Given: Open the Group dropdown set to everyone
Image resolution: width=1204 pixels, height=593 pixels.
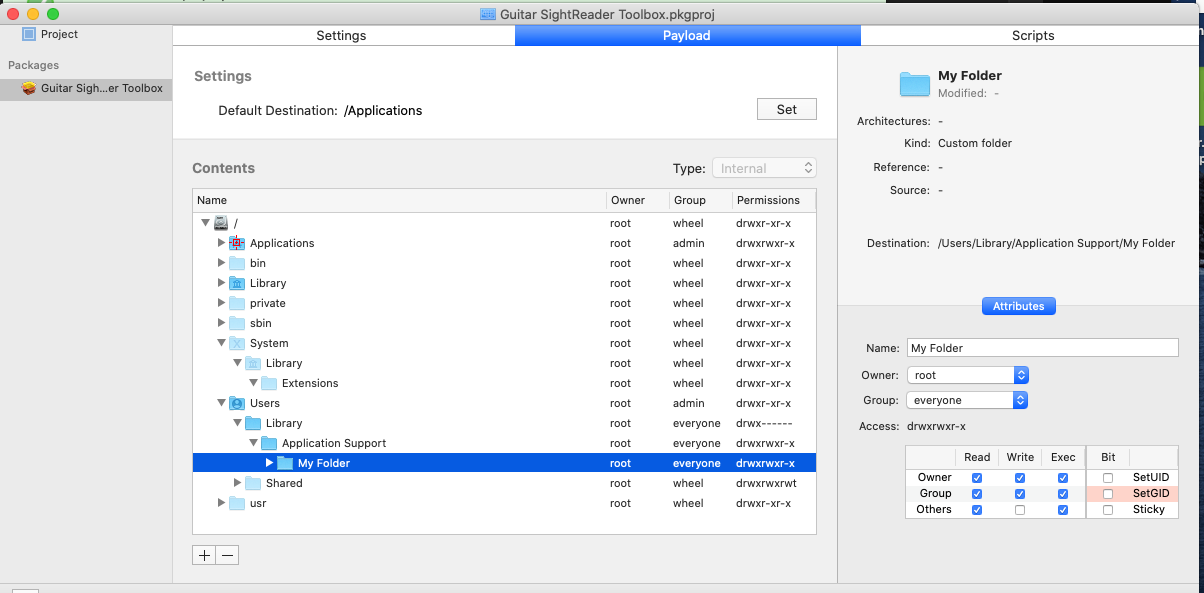Looking at the screenshot, I should tap(967, 400).
